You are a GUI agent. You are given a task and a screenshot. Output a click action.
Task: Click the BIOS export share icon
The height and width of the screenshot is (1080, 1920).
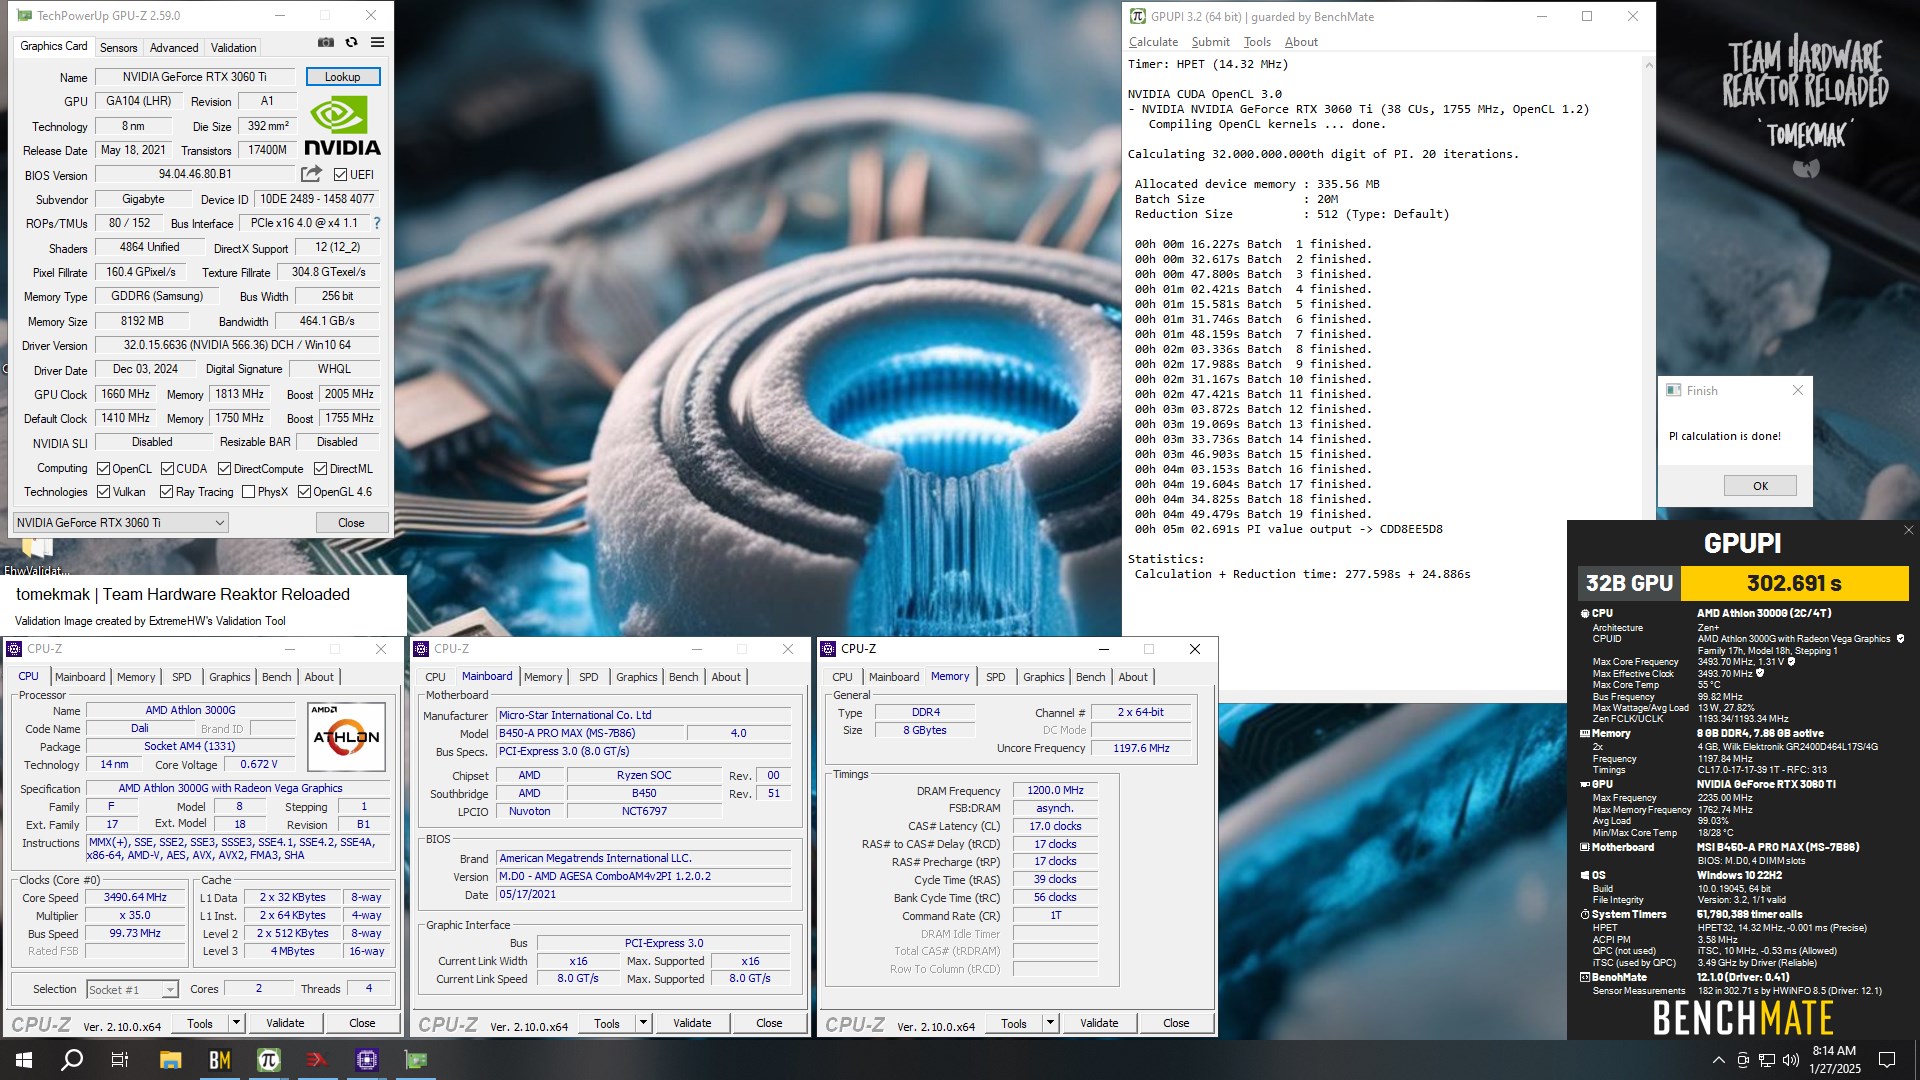pos(312,174)
